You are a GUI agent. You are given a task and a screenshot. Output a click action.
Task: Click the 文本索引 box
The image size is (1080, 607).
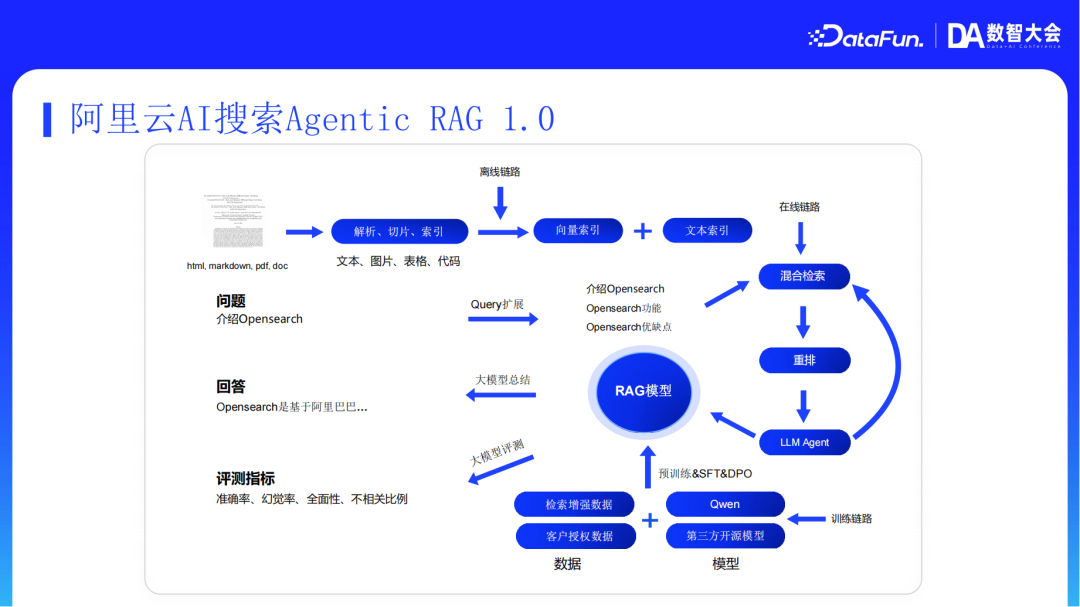707,230
